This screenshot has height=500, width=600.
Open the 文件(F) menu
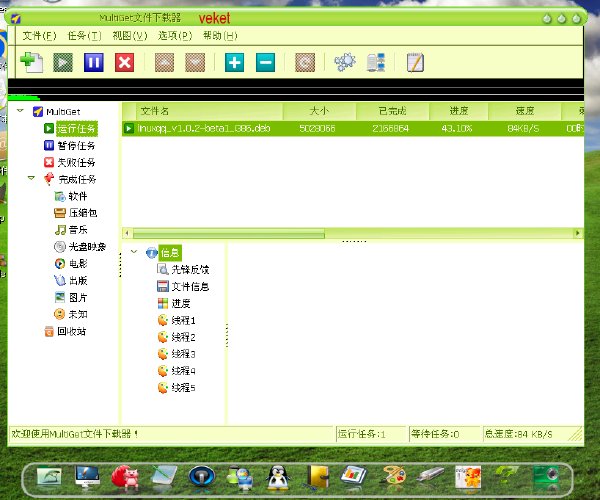[39, 36]
